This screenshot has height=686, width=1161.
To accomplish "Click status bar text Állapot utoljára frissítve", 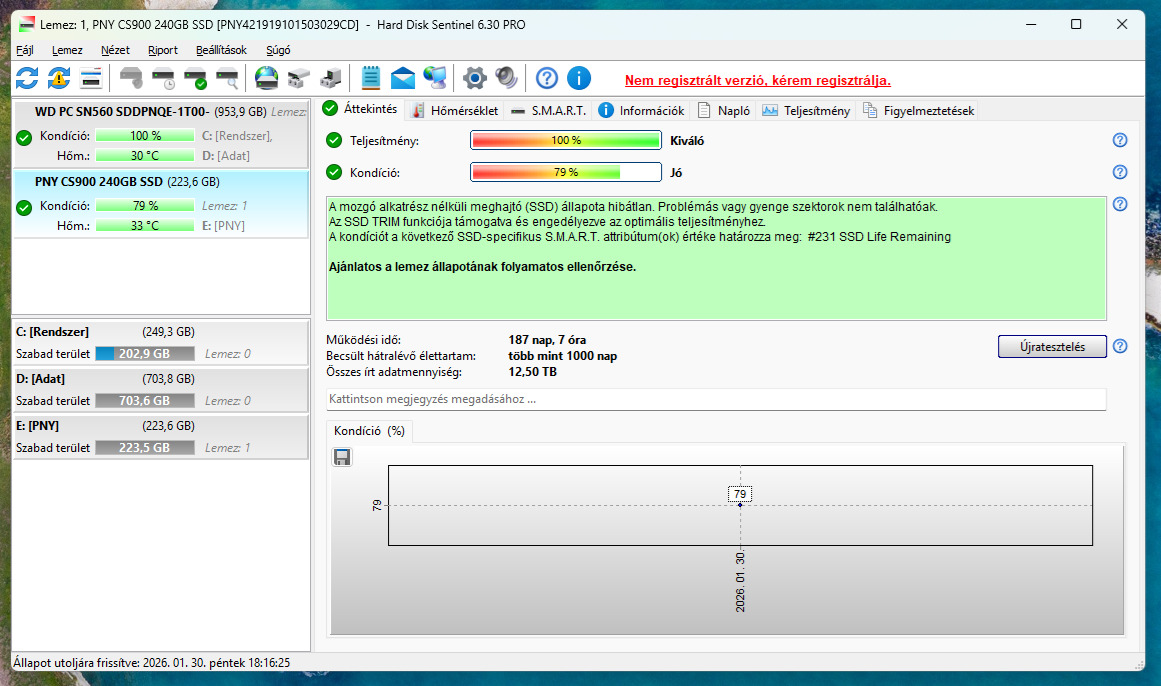I will click(x=152, y=662).
